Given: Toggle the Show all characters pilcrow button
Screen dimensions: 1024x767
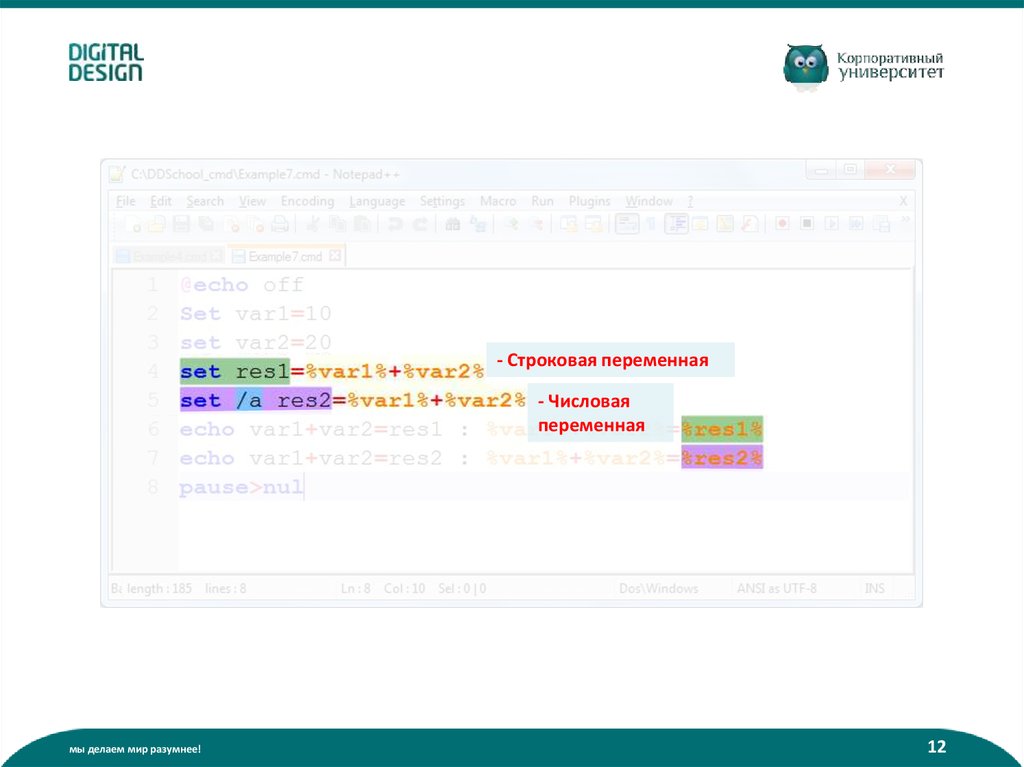Looking at the screenshot, I should click(x=650, y=225).
